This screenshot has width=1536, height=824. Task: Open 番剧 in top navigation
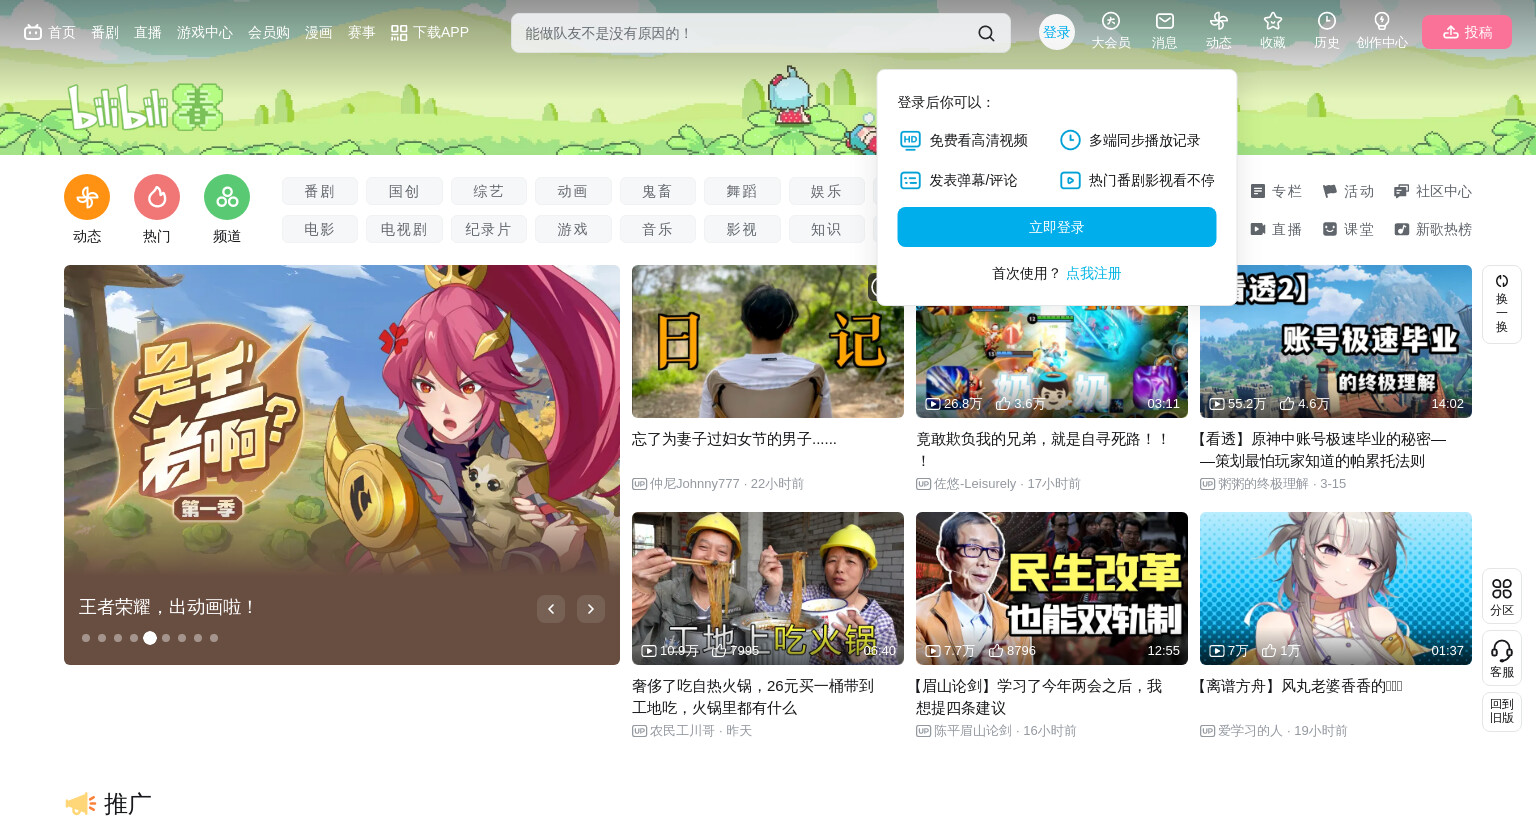(105, 32)
